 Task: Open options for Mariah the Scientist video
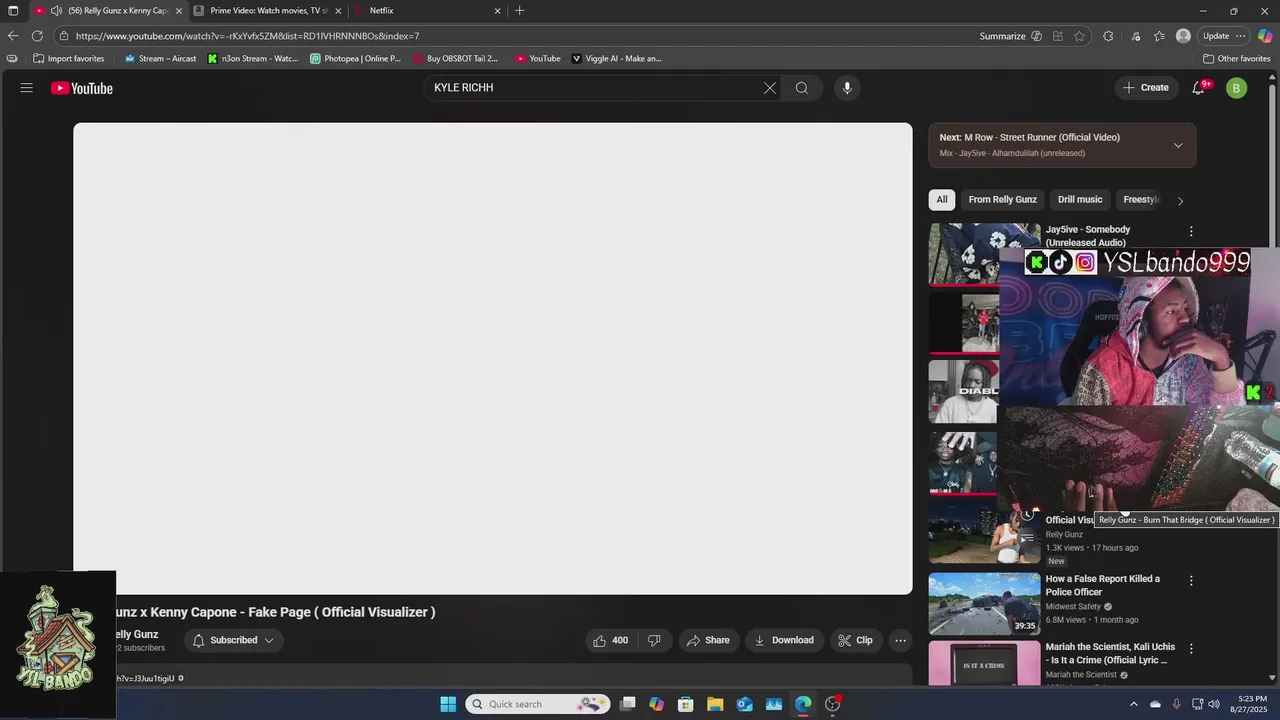(1191, 648)
